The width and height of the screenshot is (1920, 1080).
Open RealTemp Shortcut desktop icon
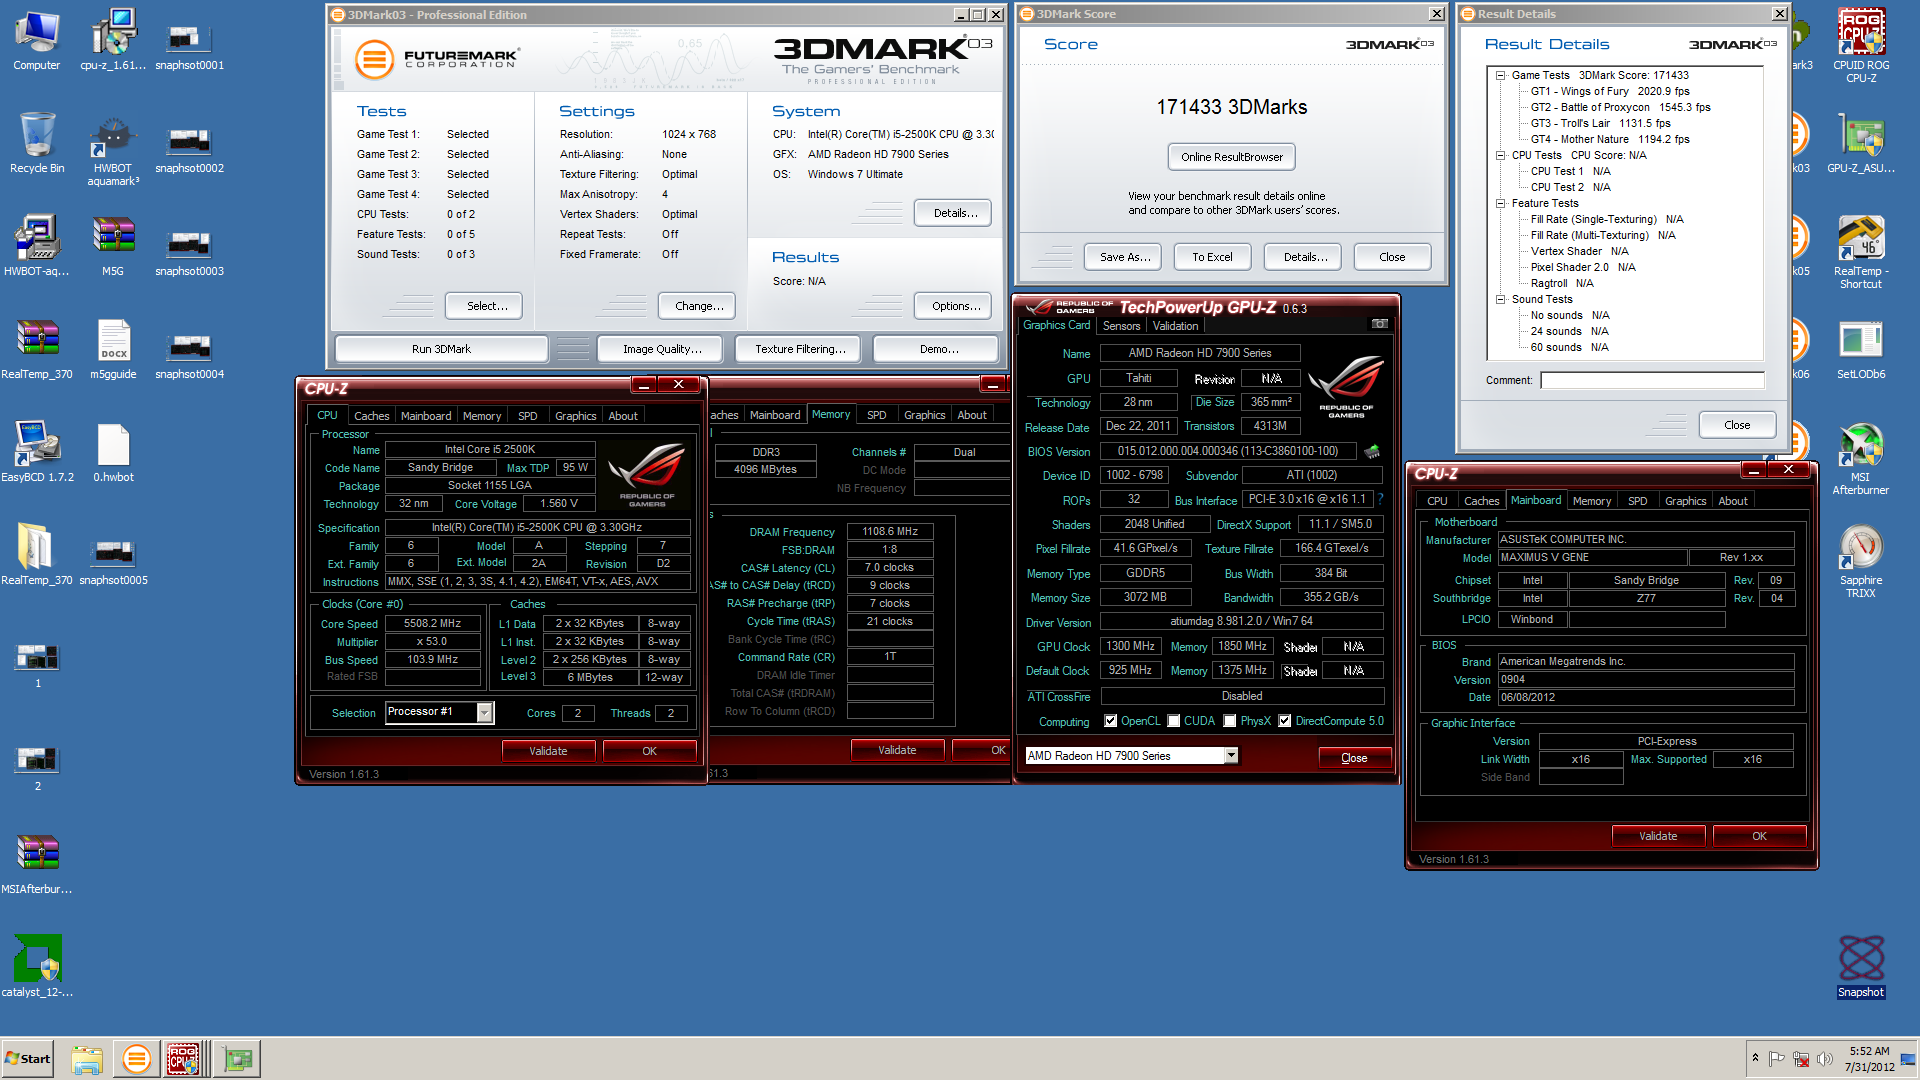tap(1861, 252)
